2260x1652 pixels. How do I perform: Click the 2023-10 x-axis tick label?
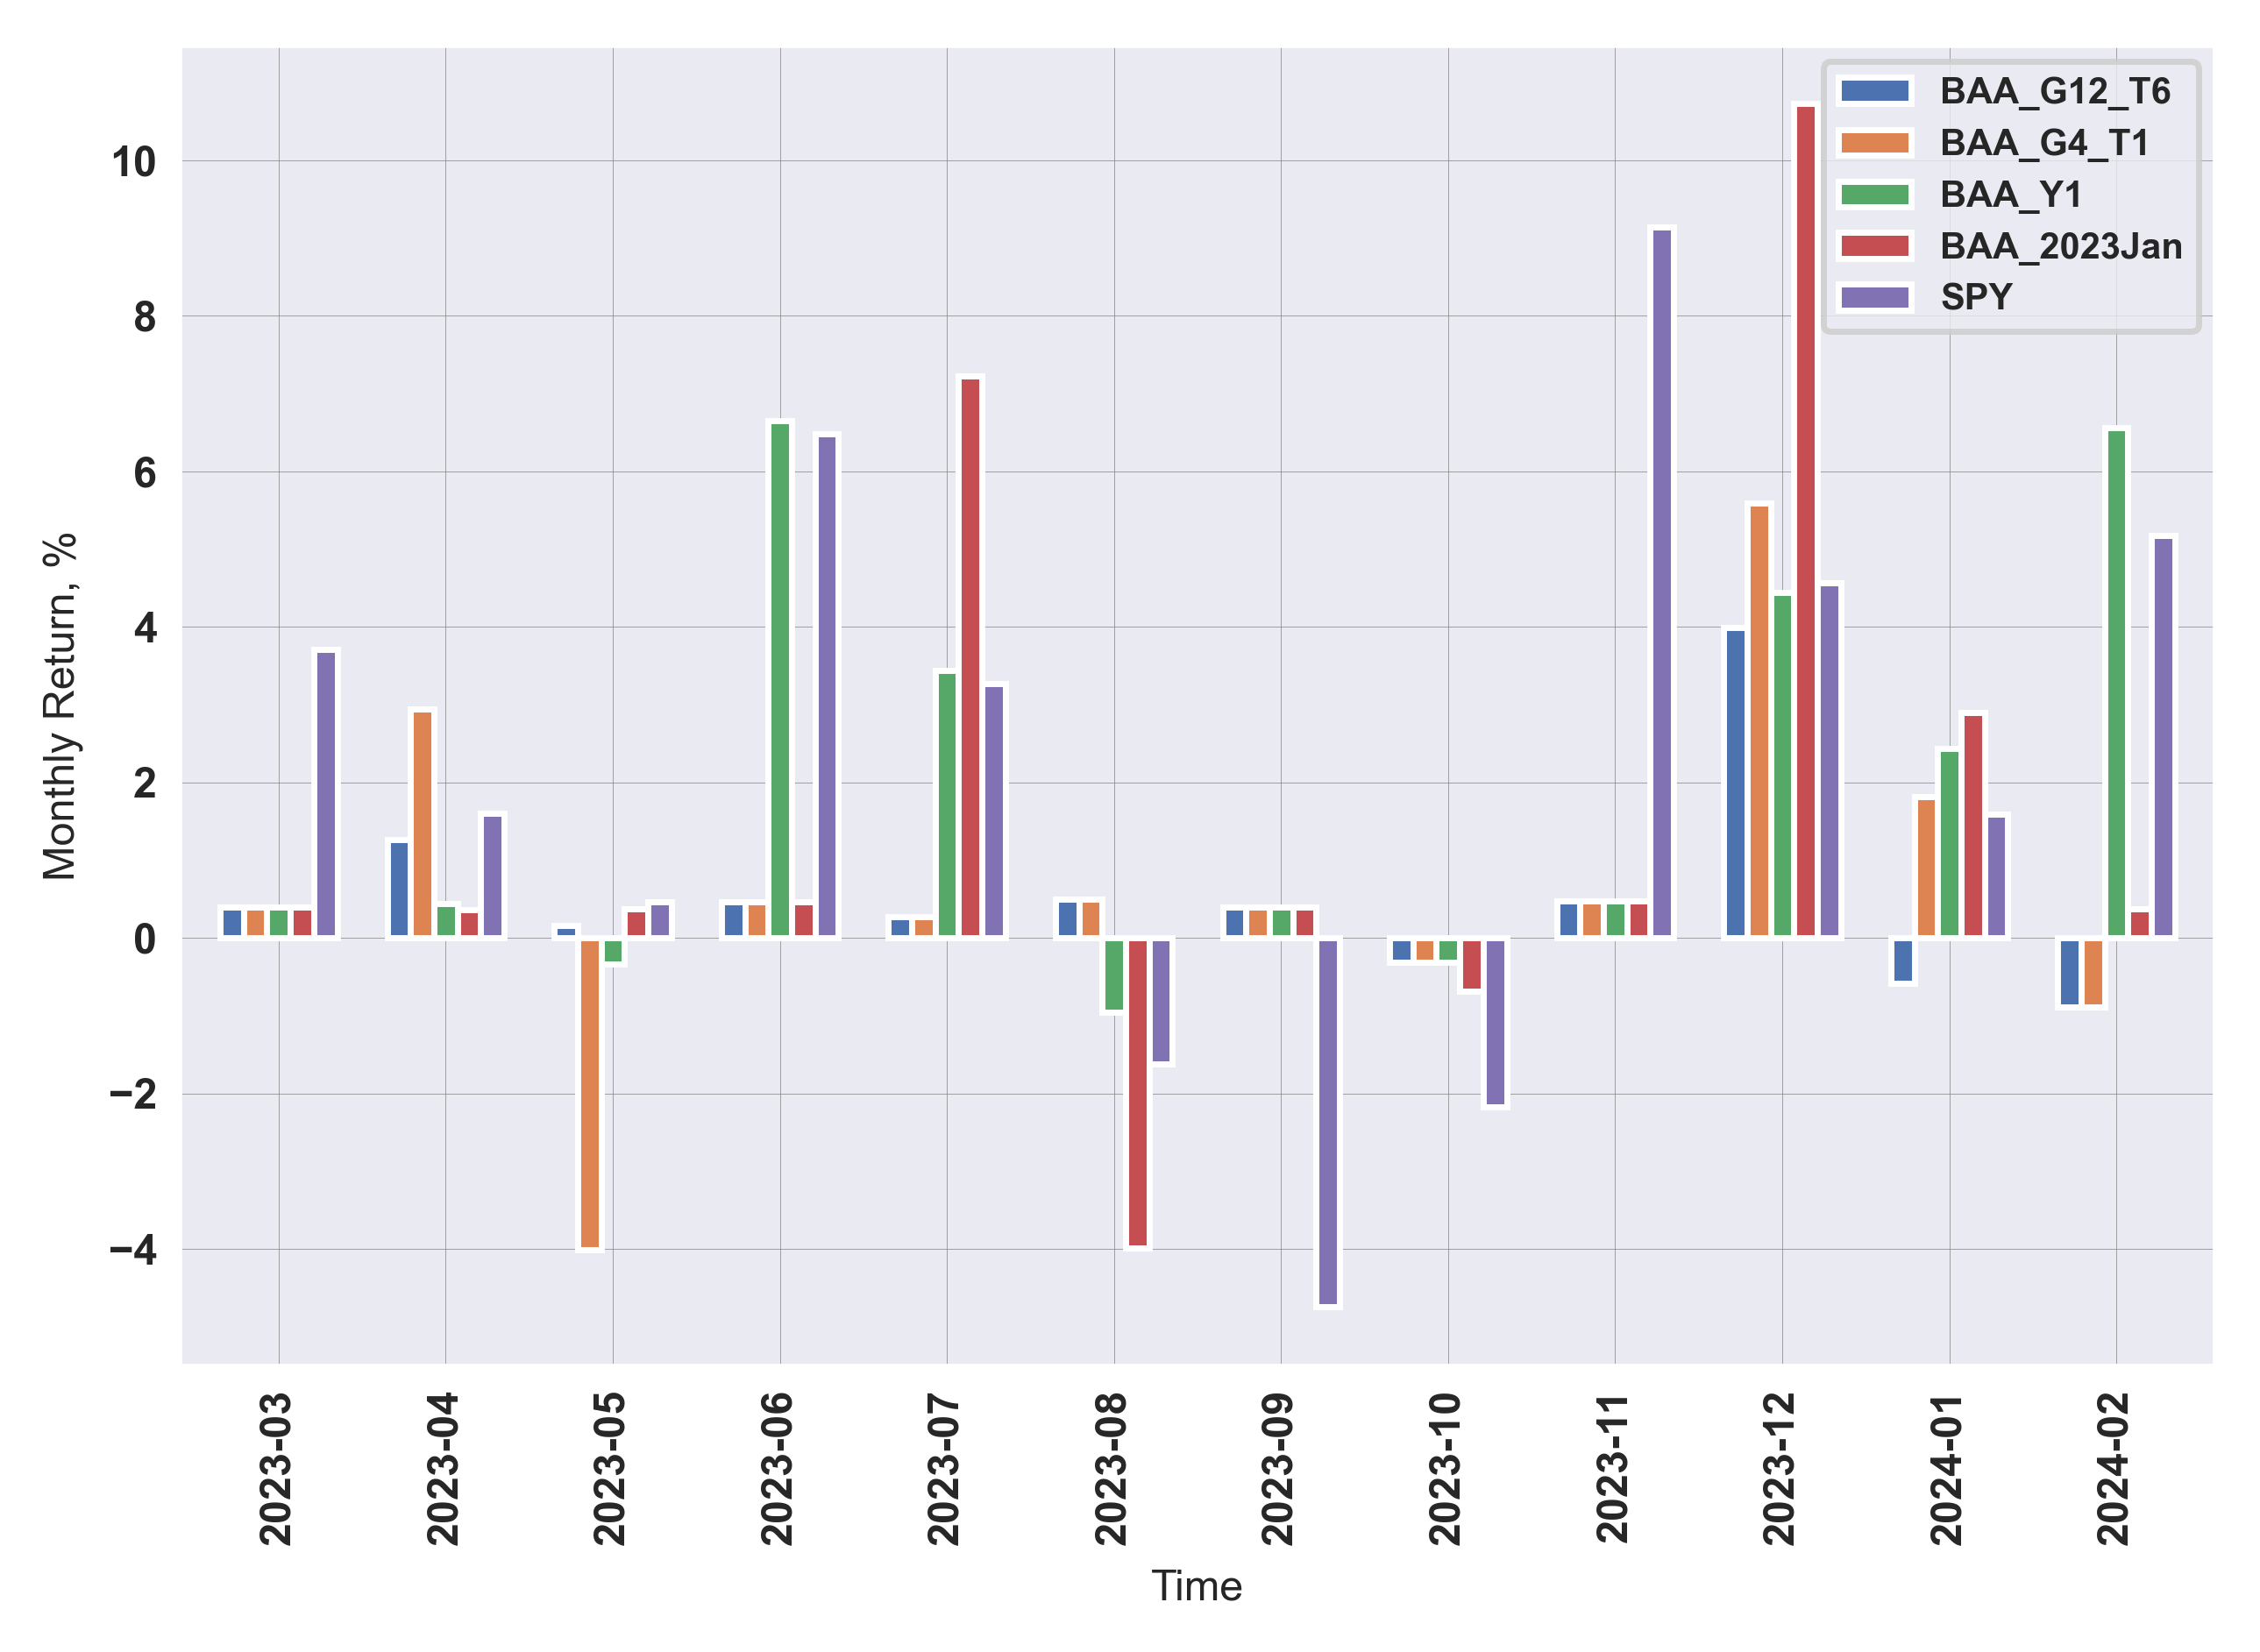pyautogui.click(x=1446, y=1470)
